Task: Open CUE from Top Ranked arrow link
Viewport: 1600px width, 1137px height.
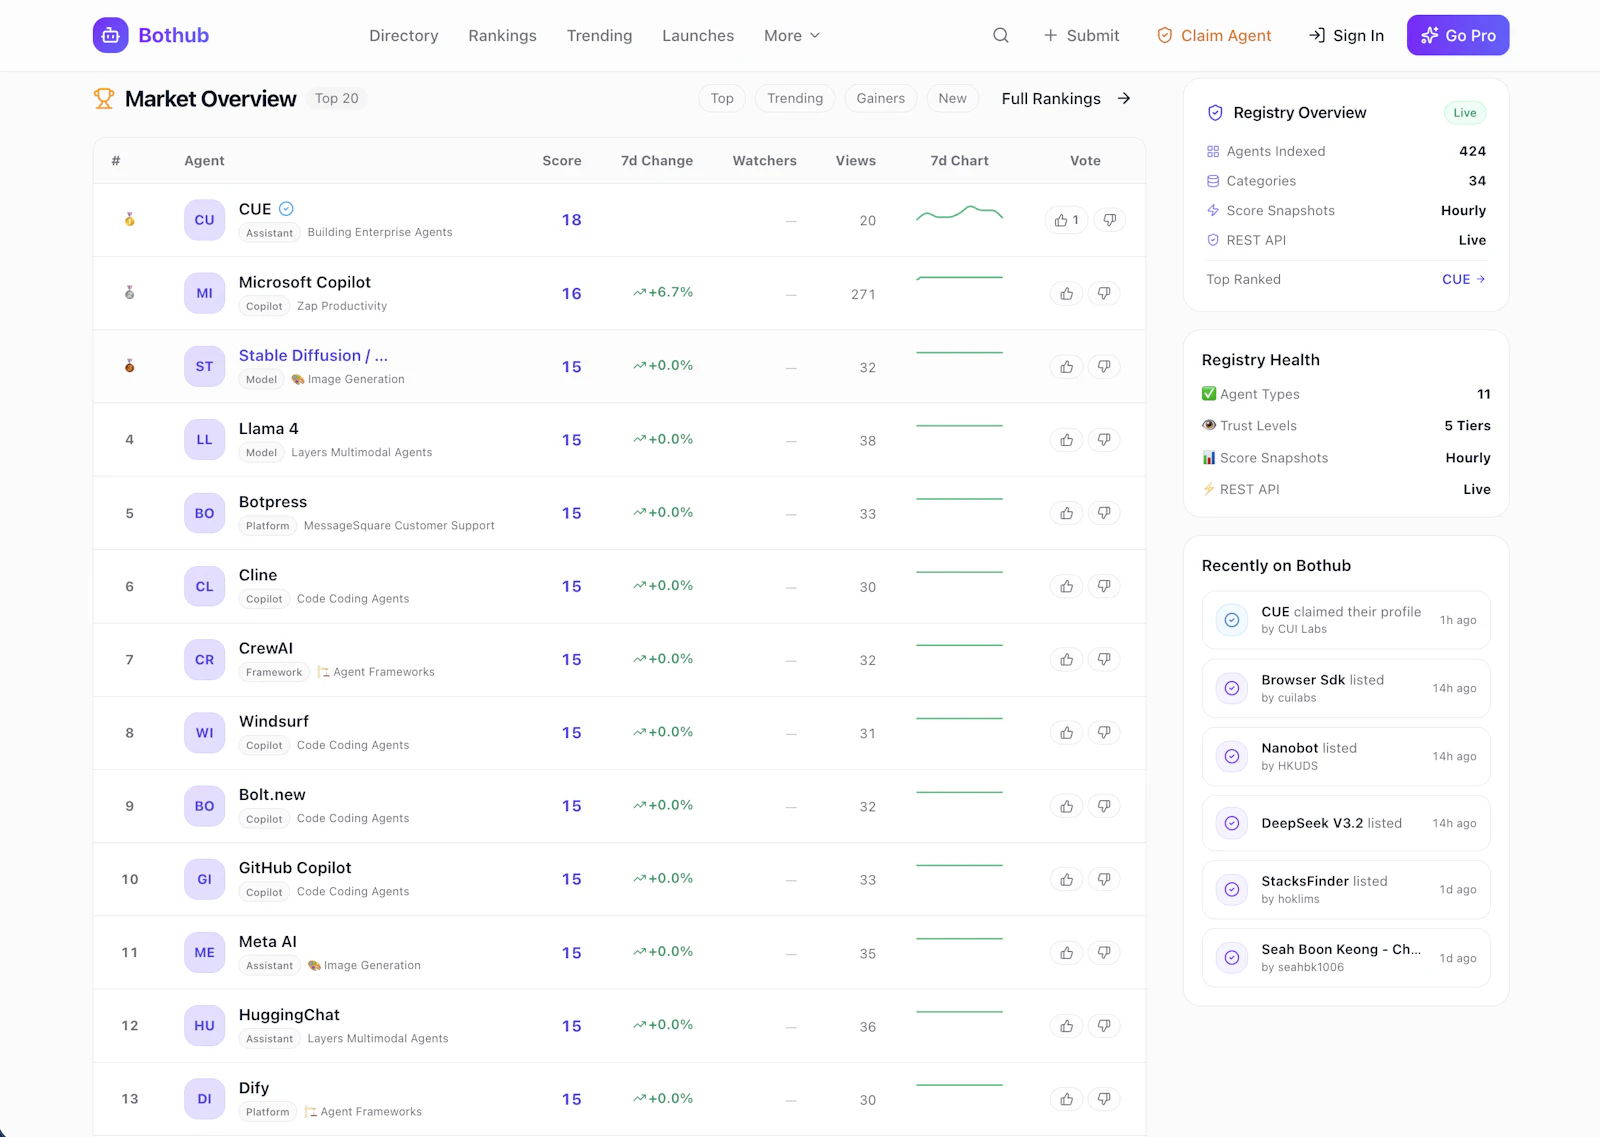Action: click(x=1463, y=279)
